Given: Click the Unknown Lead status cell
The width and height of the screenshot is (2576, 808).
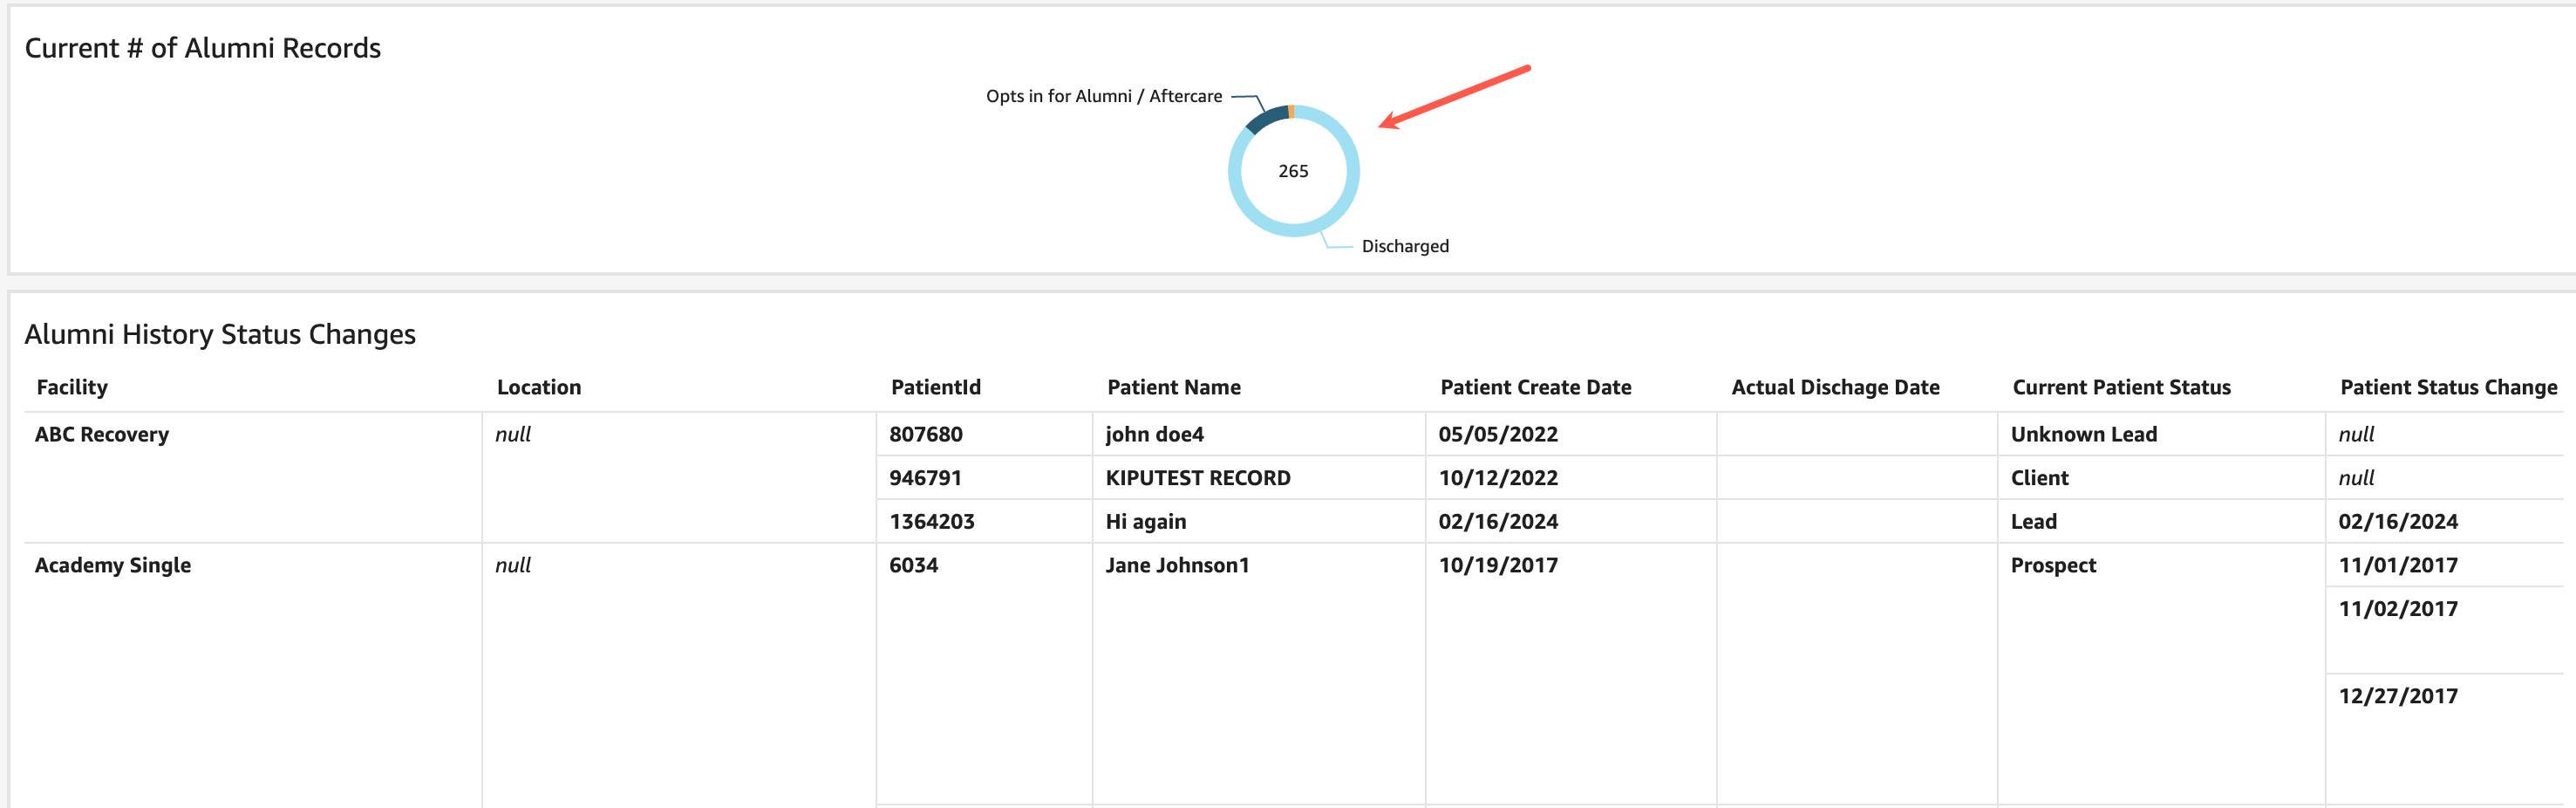Looking at the screenshot, I should [2083, 434].
